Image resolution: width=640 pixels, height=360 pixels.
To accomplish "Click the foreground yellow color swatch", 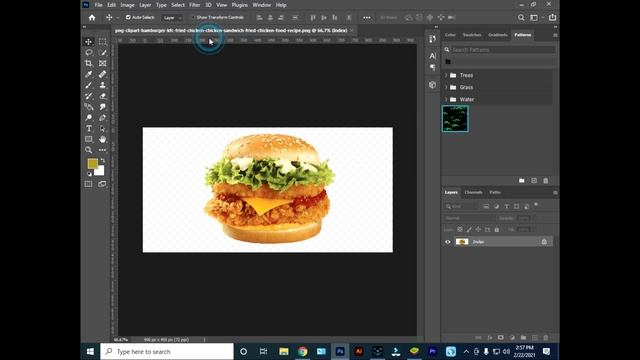I will pyautogui.click(x=92, y=164).
